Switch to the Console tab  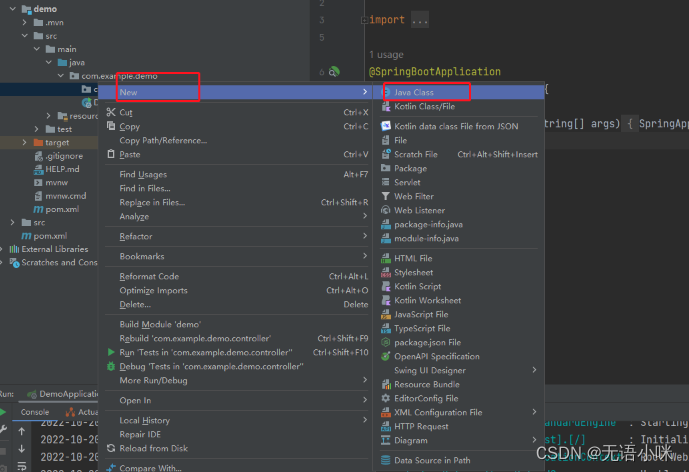point(35,412)
